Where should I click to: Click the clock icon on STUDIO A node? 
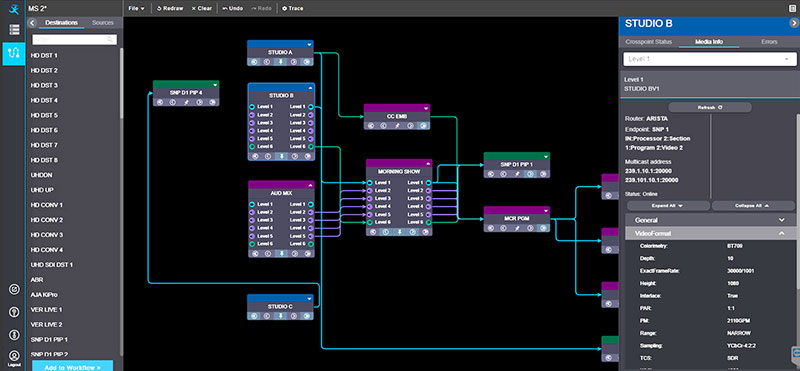pos(267,62)
